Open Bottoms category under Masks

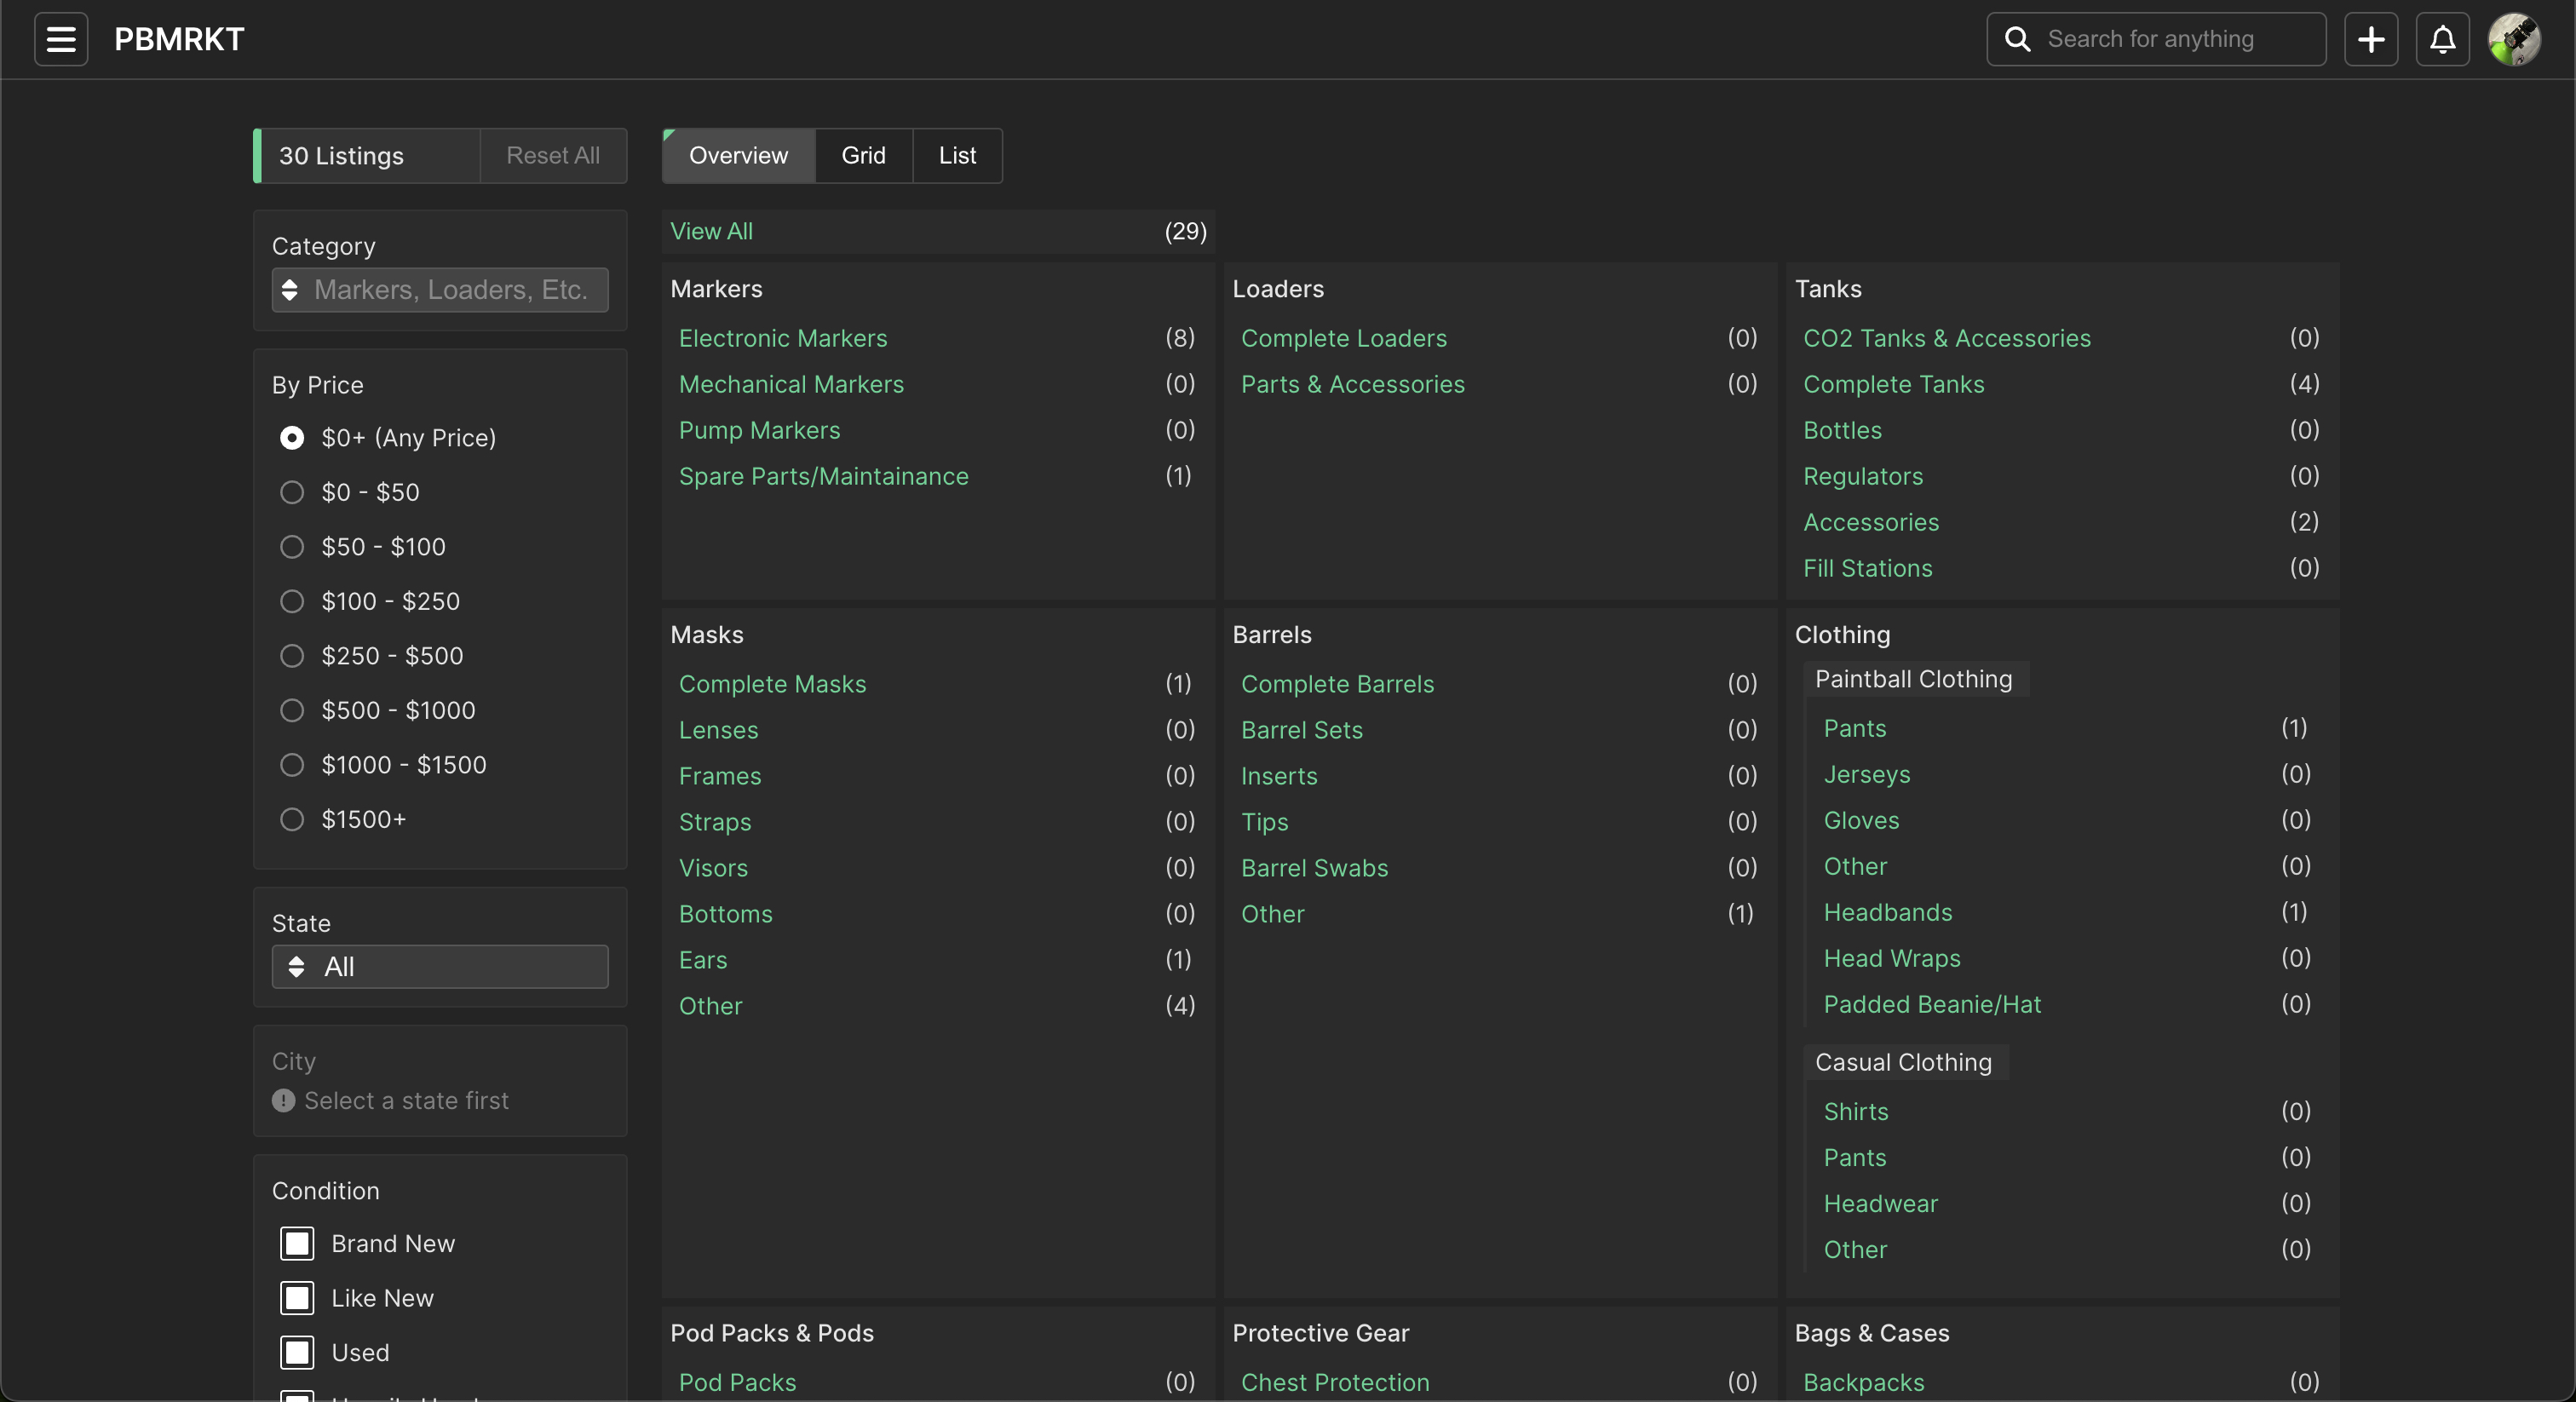(725, 914)
